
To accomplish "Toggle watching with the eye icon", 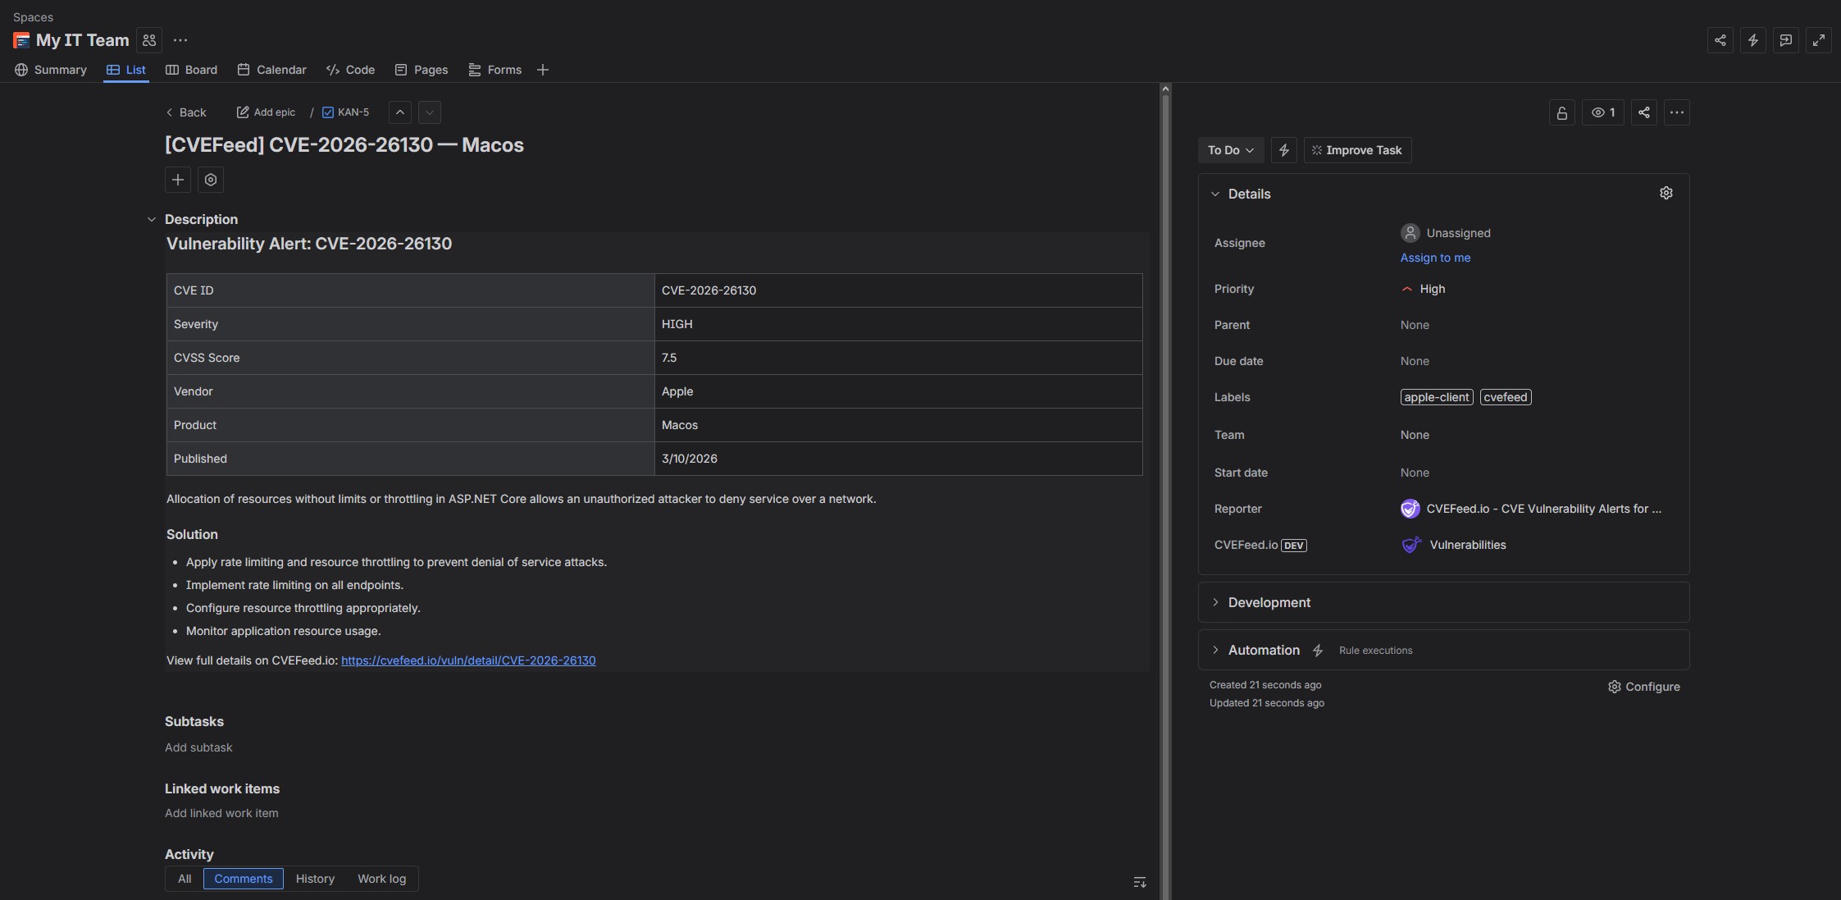I will (1603, 112).
